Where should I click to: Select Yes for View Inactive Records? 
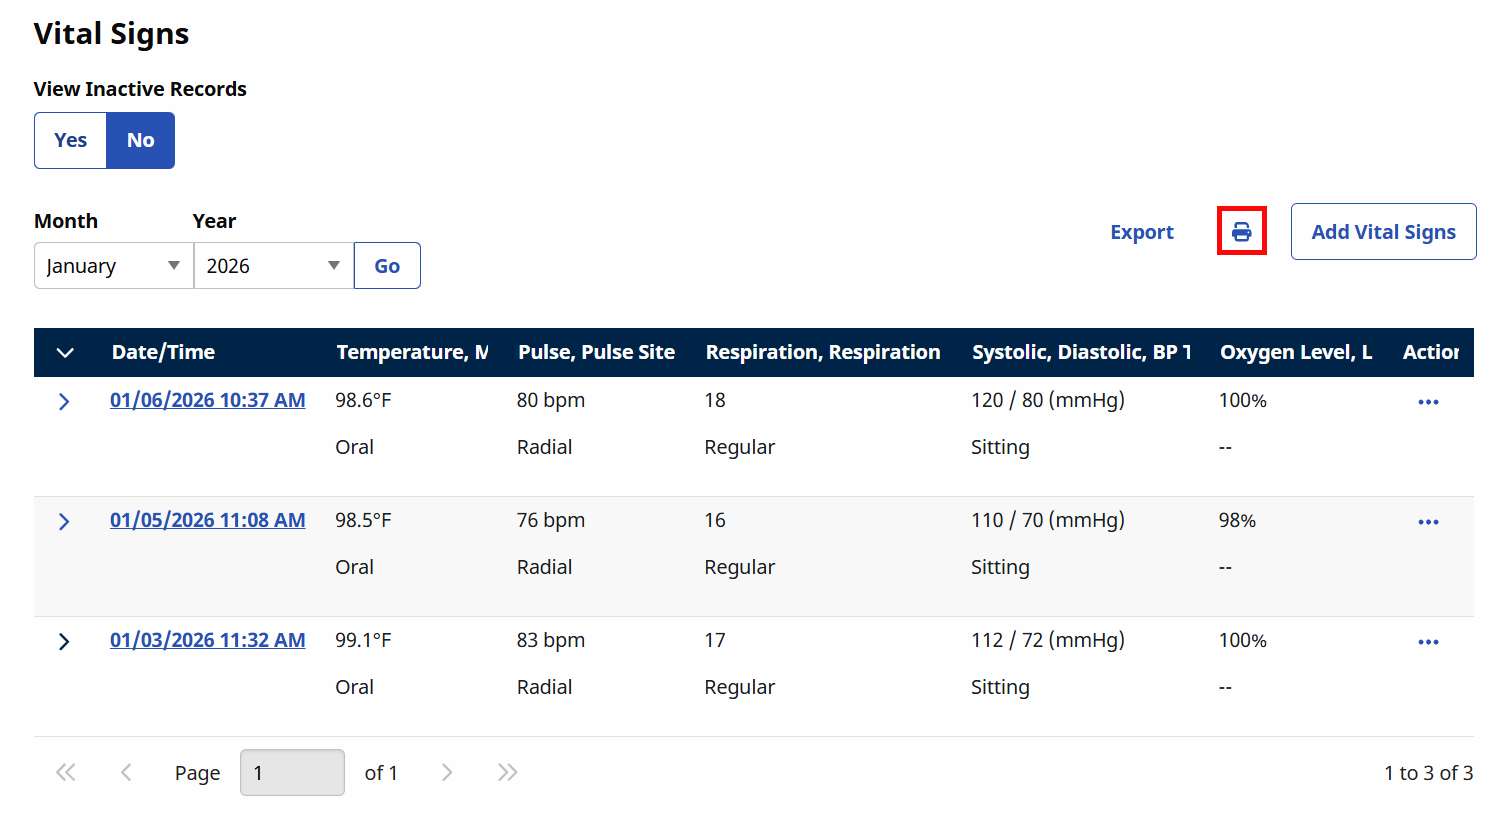(70, 140)
